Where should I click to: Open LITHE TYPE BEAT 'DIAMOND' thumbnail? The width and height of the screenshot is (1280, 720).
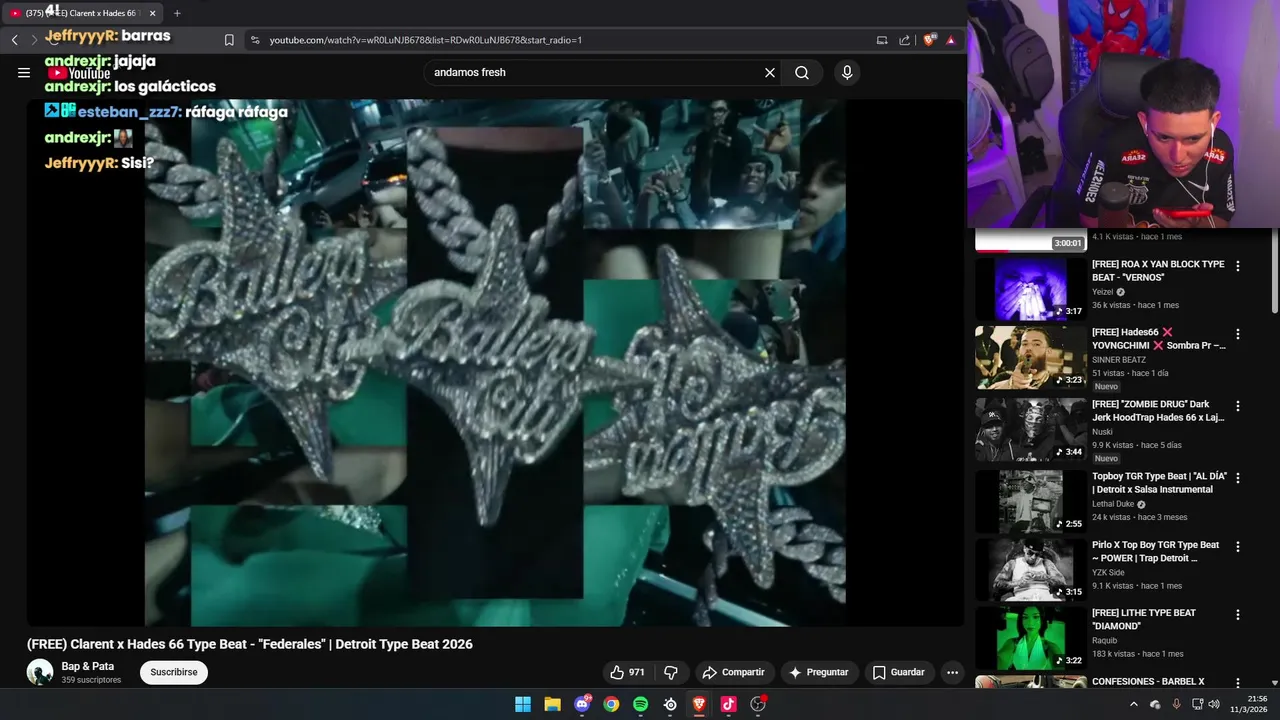(x=1031, y=638)
